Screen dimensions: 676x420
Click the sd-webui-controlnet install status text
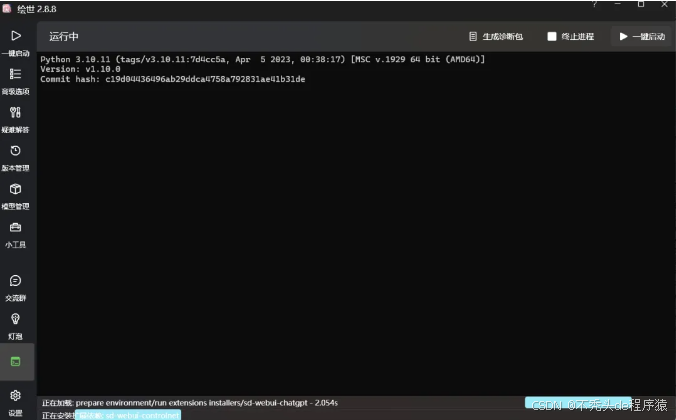110,415
